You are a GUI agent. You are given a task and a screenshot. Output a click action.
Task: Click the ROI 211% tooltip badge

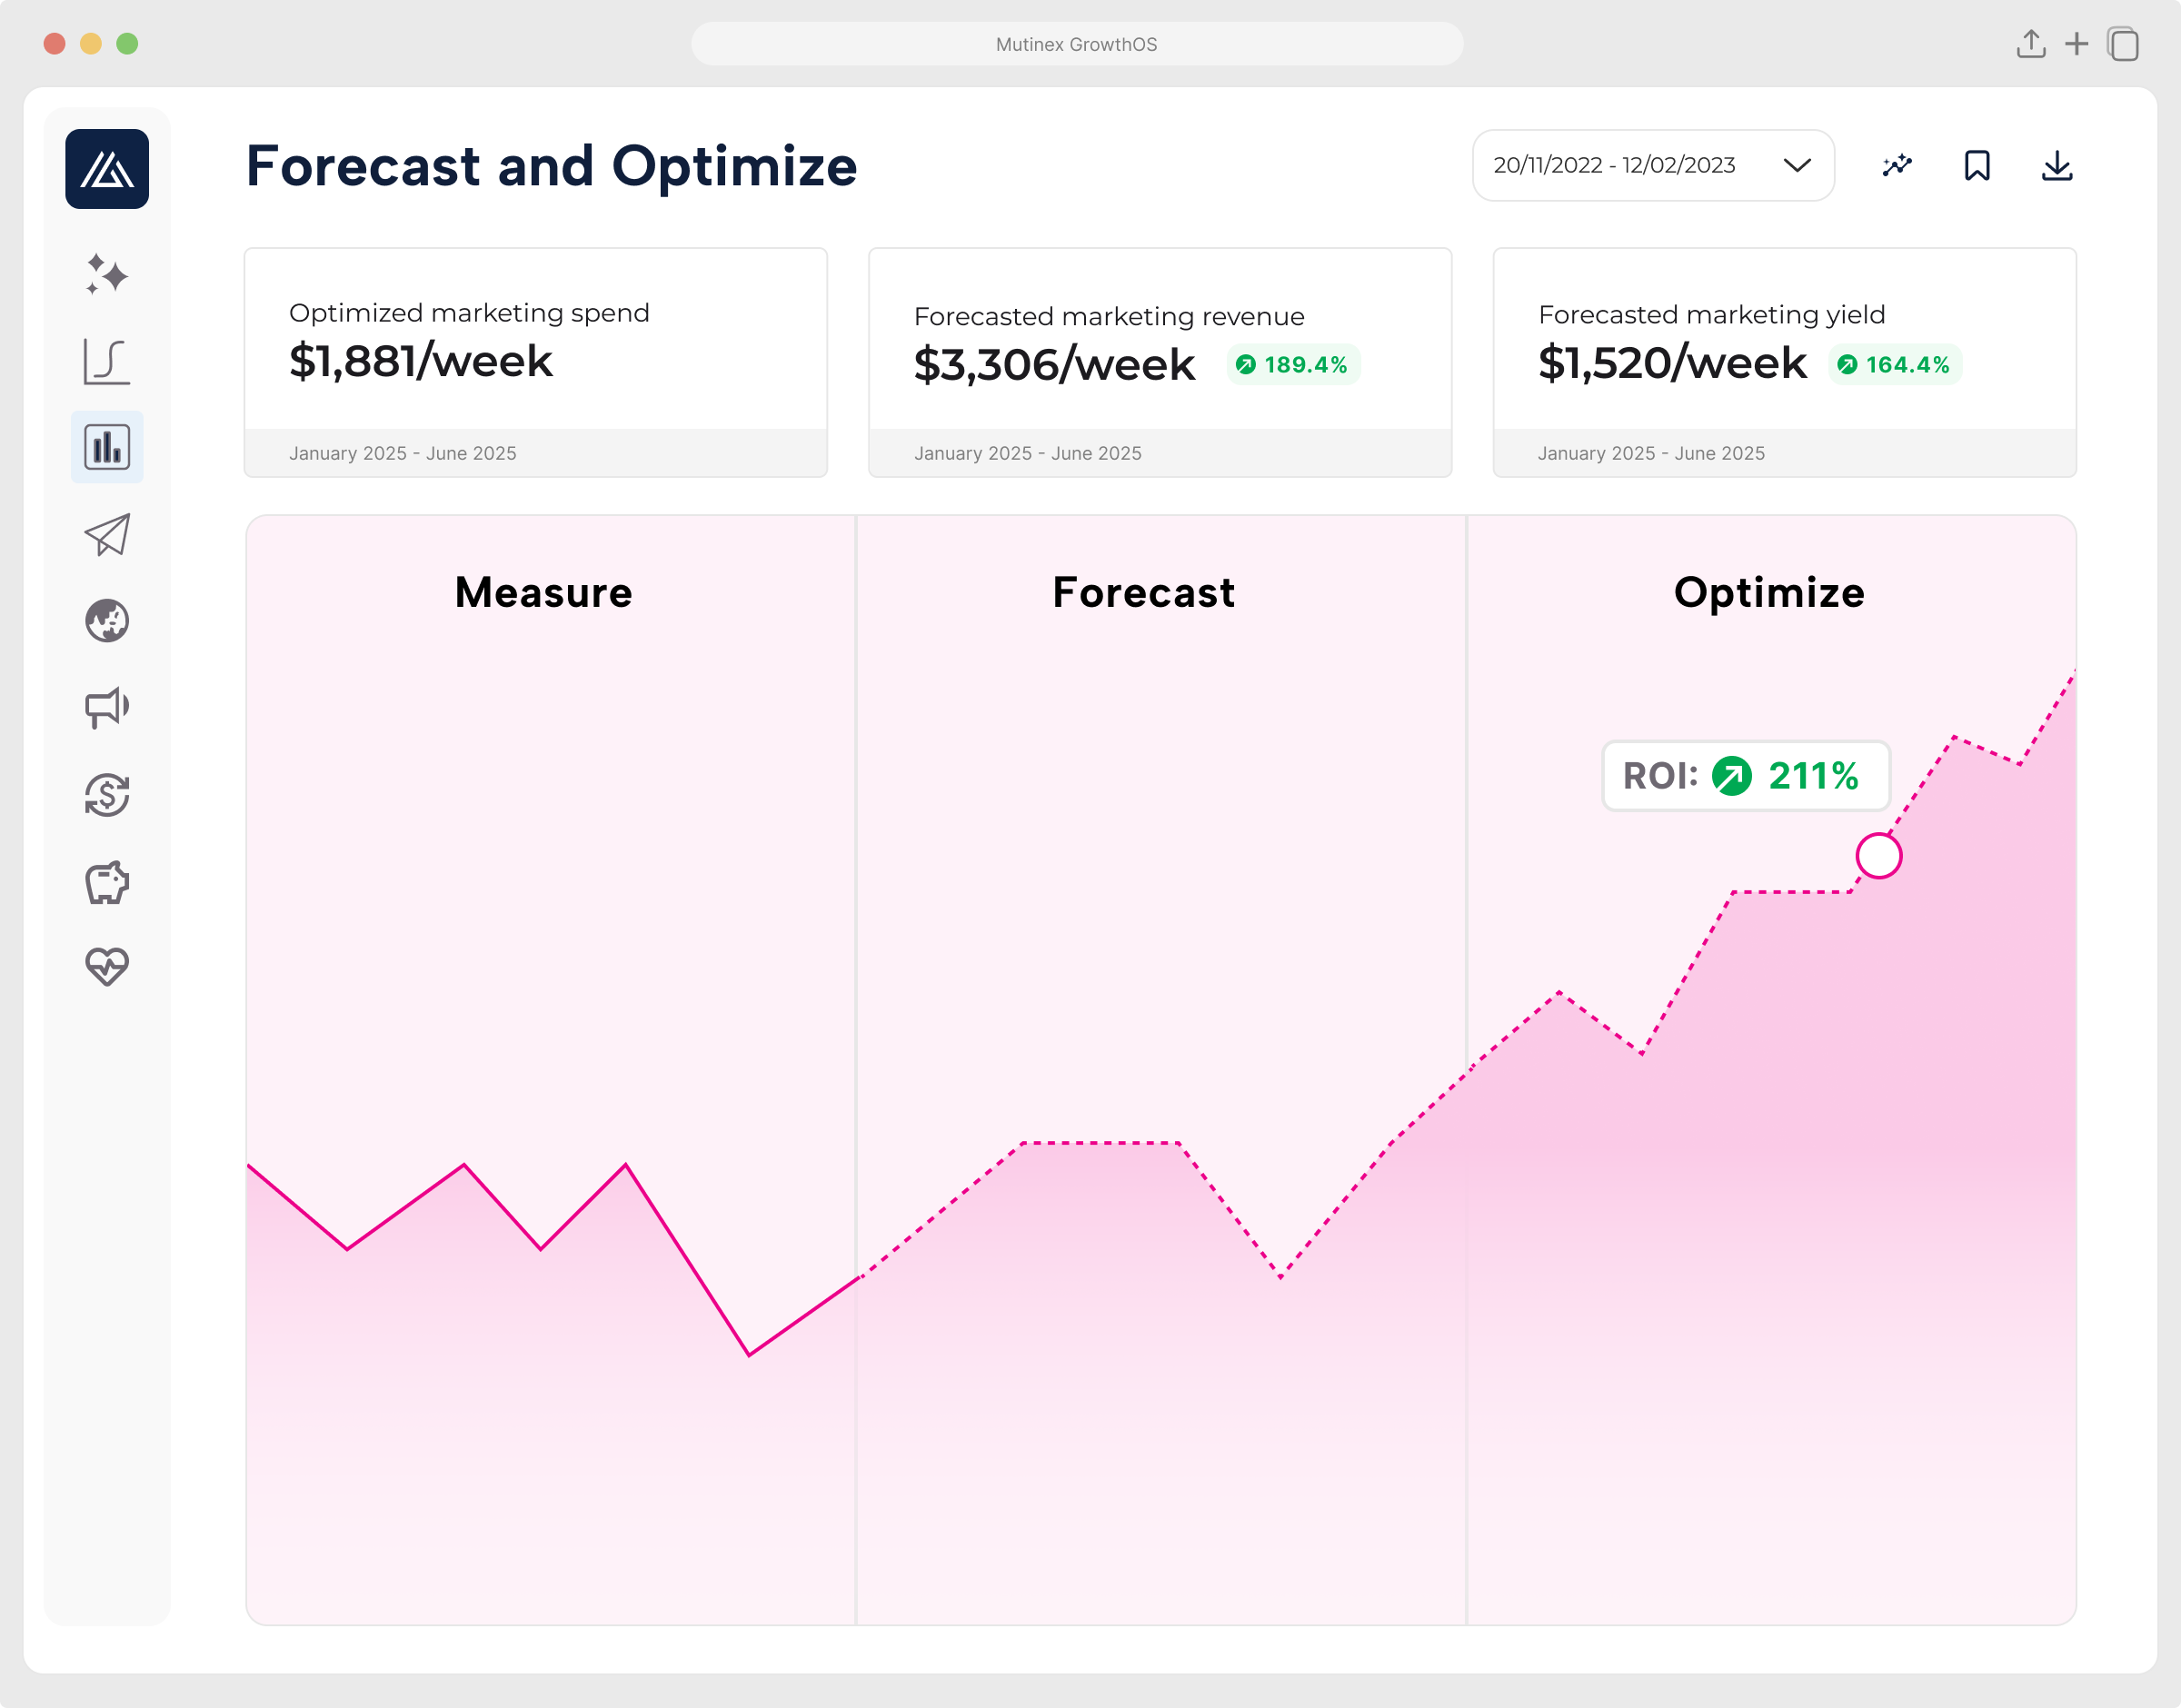click(x=1745, y=775)
